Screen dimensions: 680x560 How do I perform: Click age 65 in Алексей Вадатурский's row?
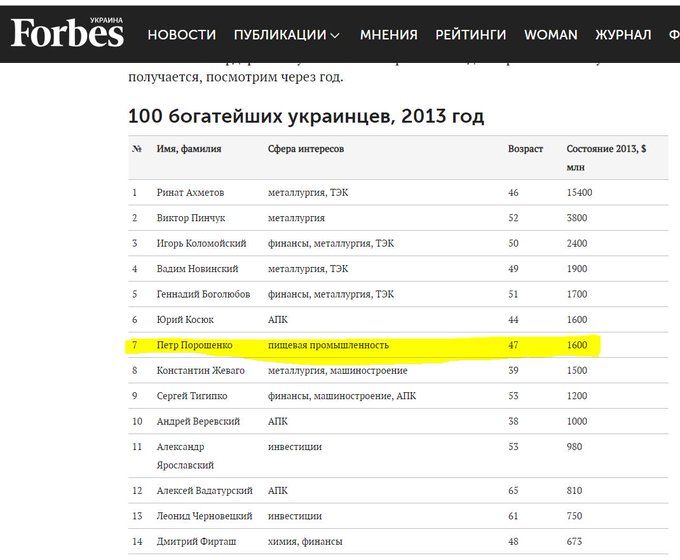click(513, 491)
